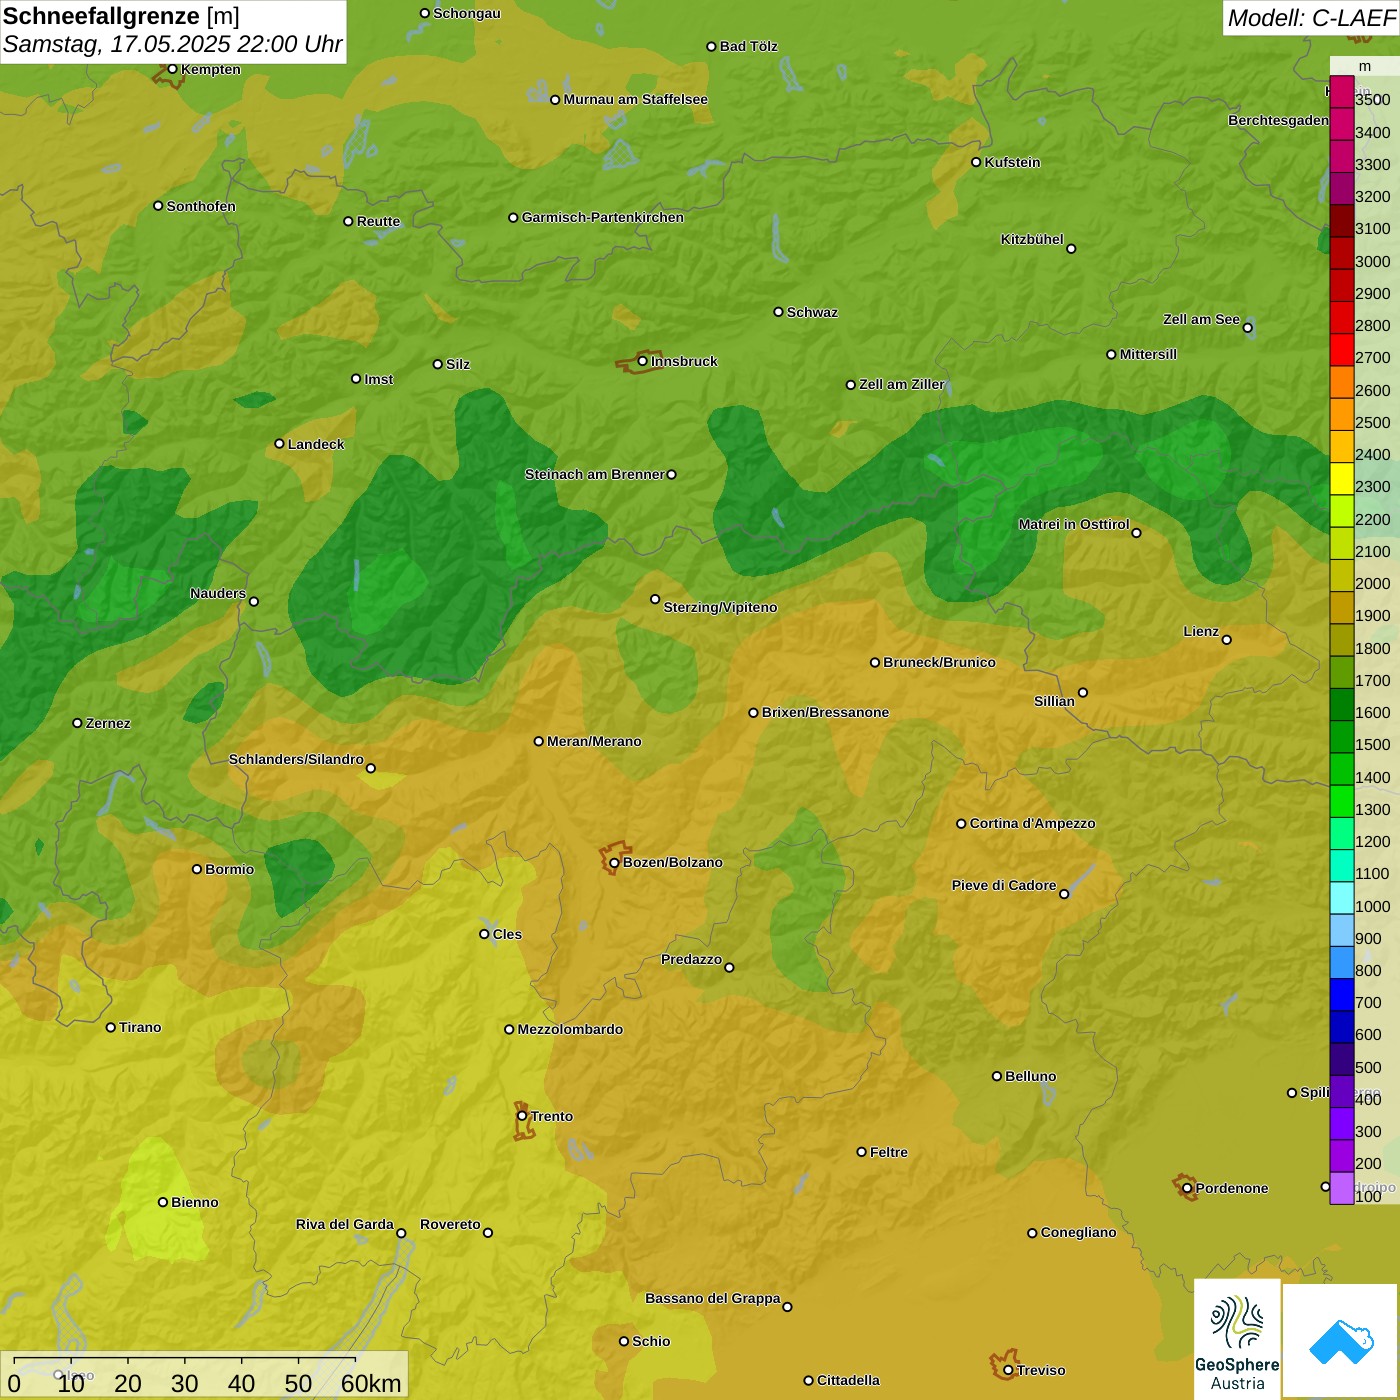Click the 60km scale bar label
The width and height of the screenshot is (1400, 1400).
(x=371, y=1383)
